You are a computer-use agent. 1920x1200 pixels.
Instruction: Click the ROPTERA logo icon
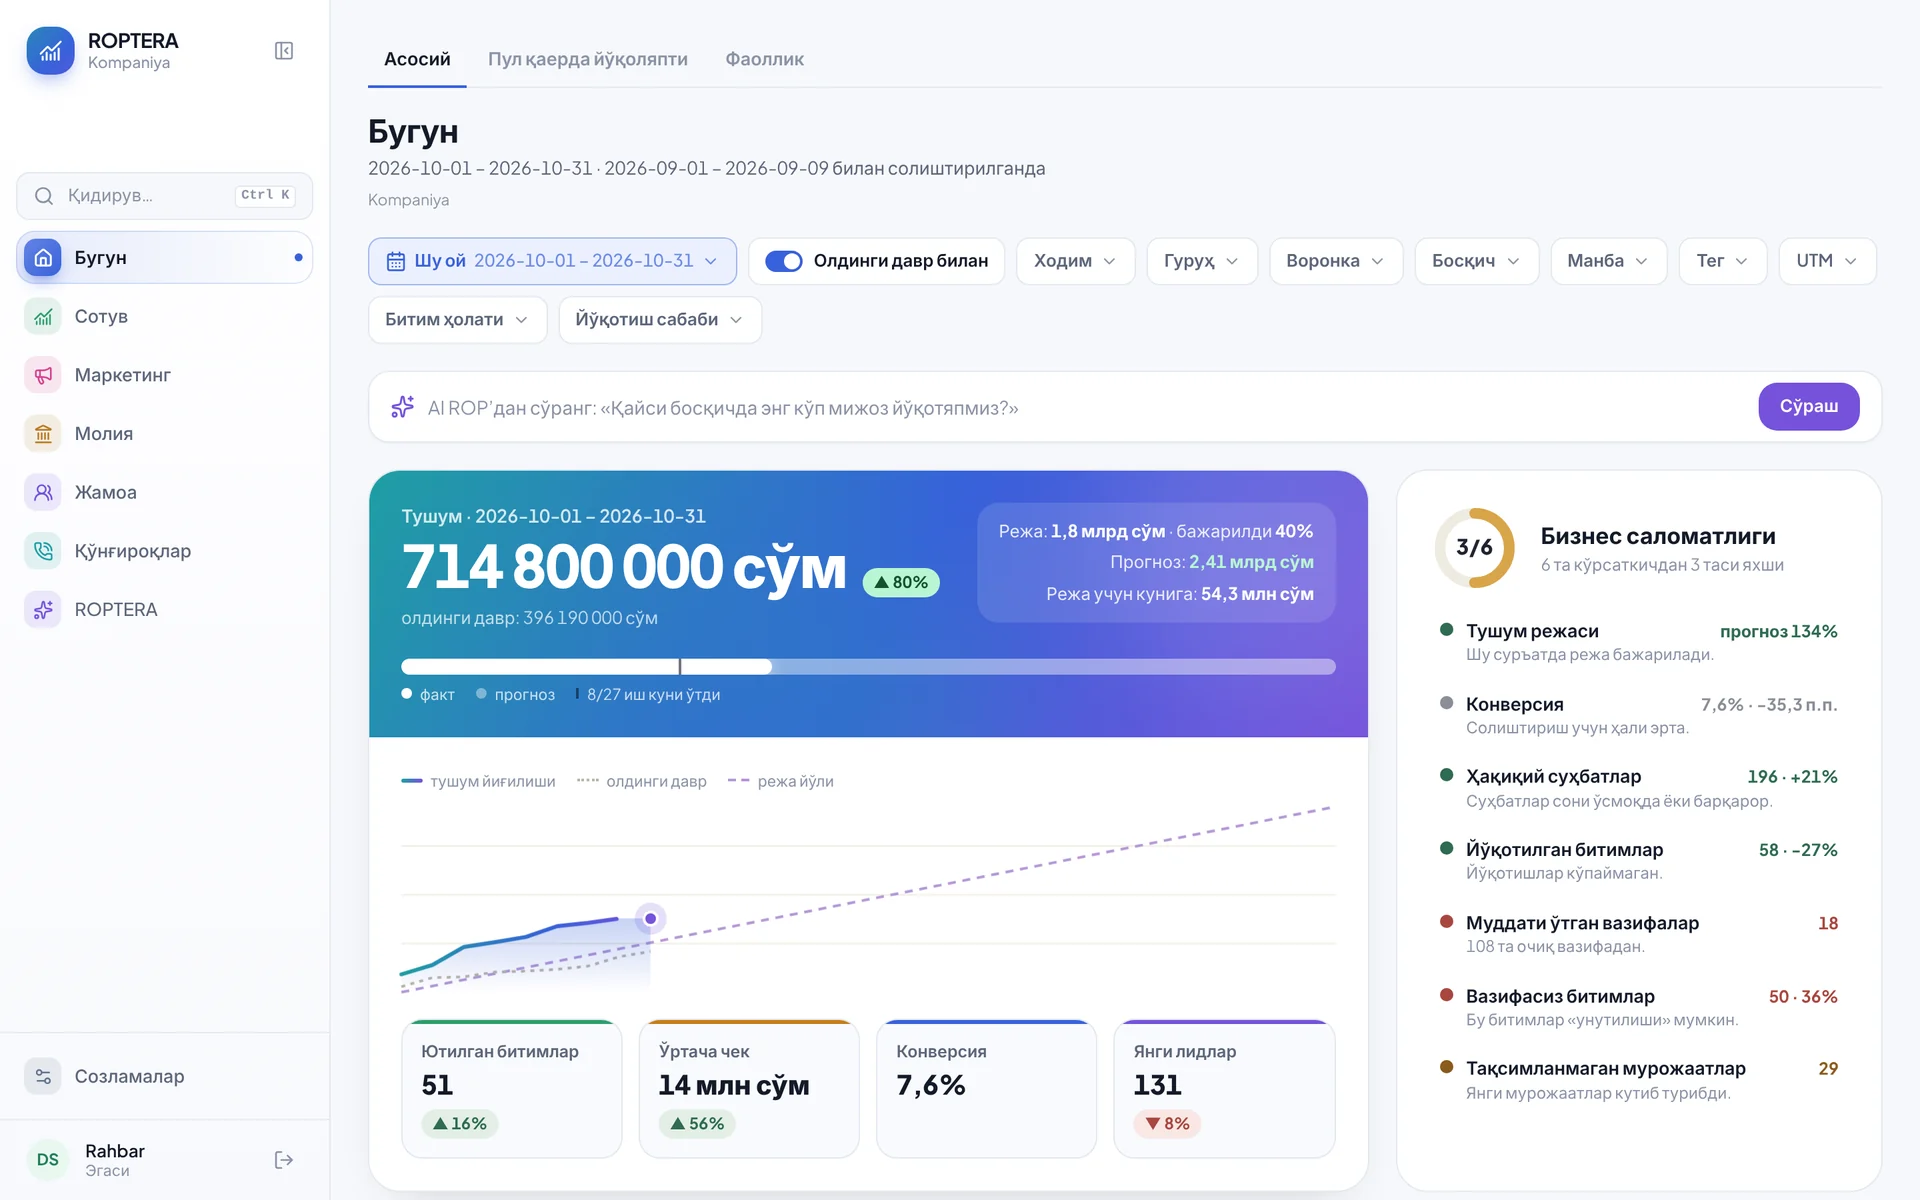click(50, 51)
